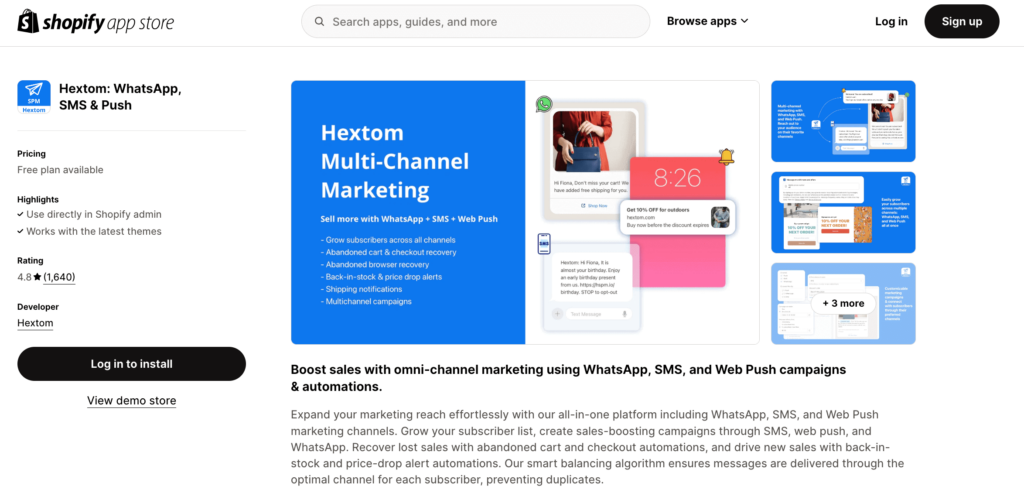
Task: Select the Boost sales with omni-channel marketing headline
Action: coord(568,378)
